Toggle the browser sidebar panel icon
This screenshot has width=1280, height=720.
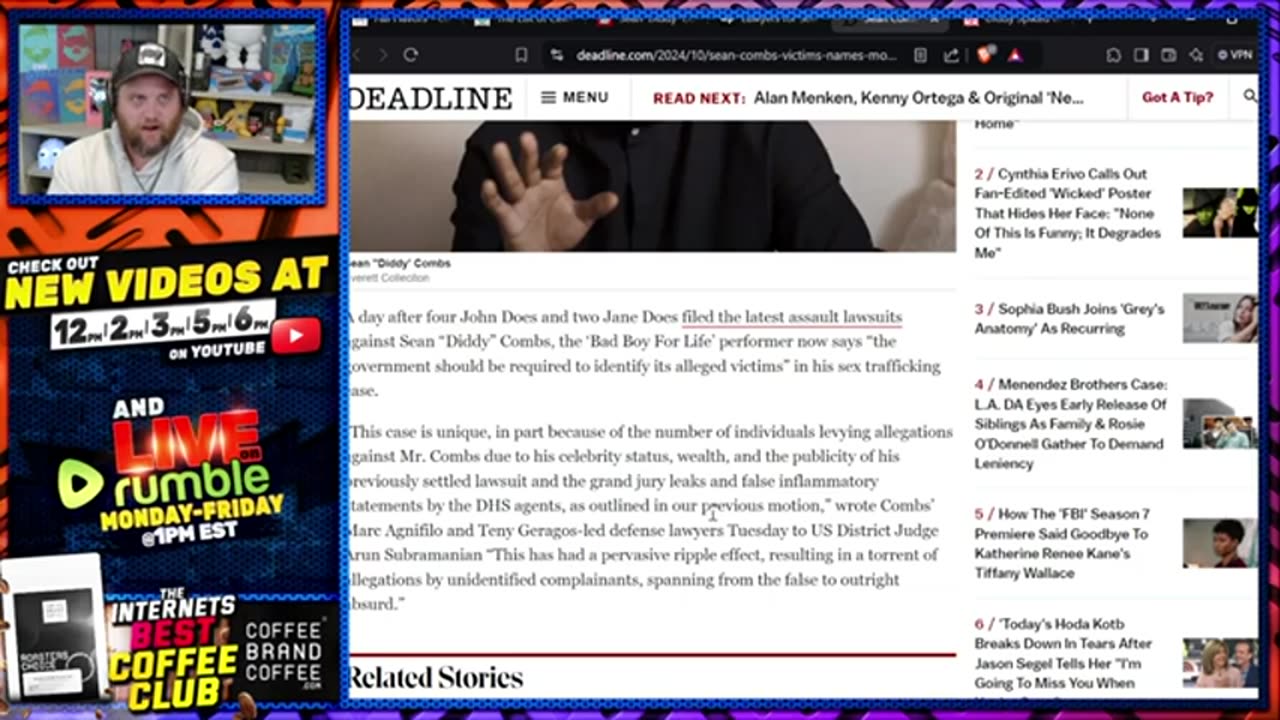(x=1141, y=55)
